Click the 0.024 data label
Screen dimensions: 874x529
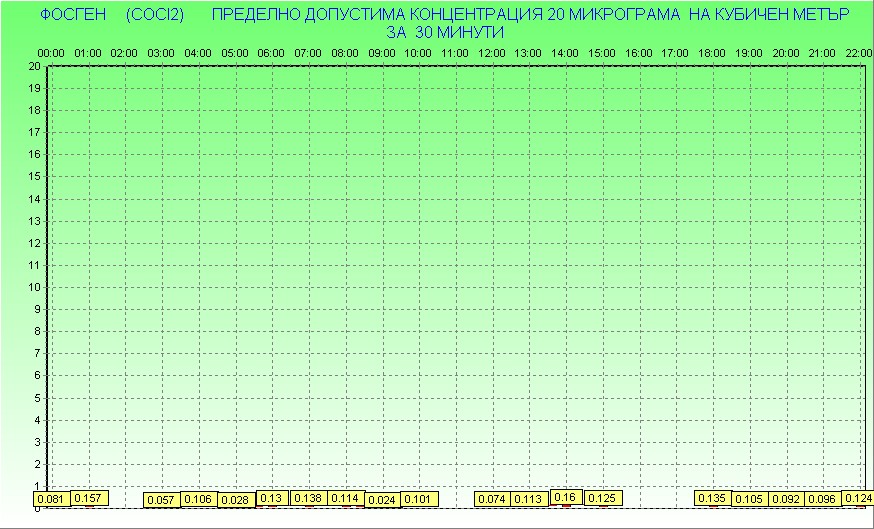(382, 500)
